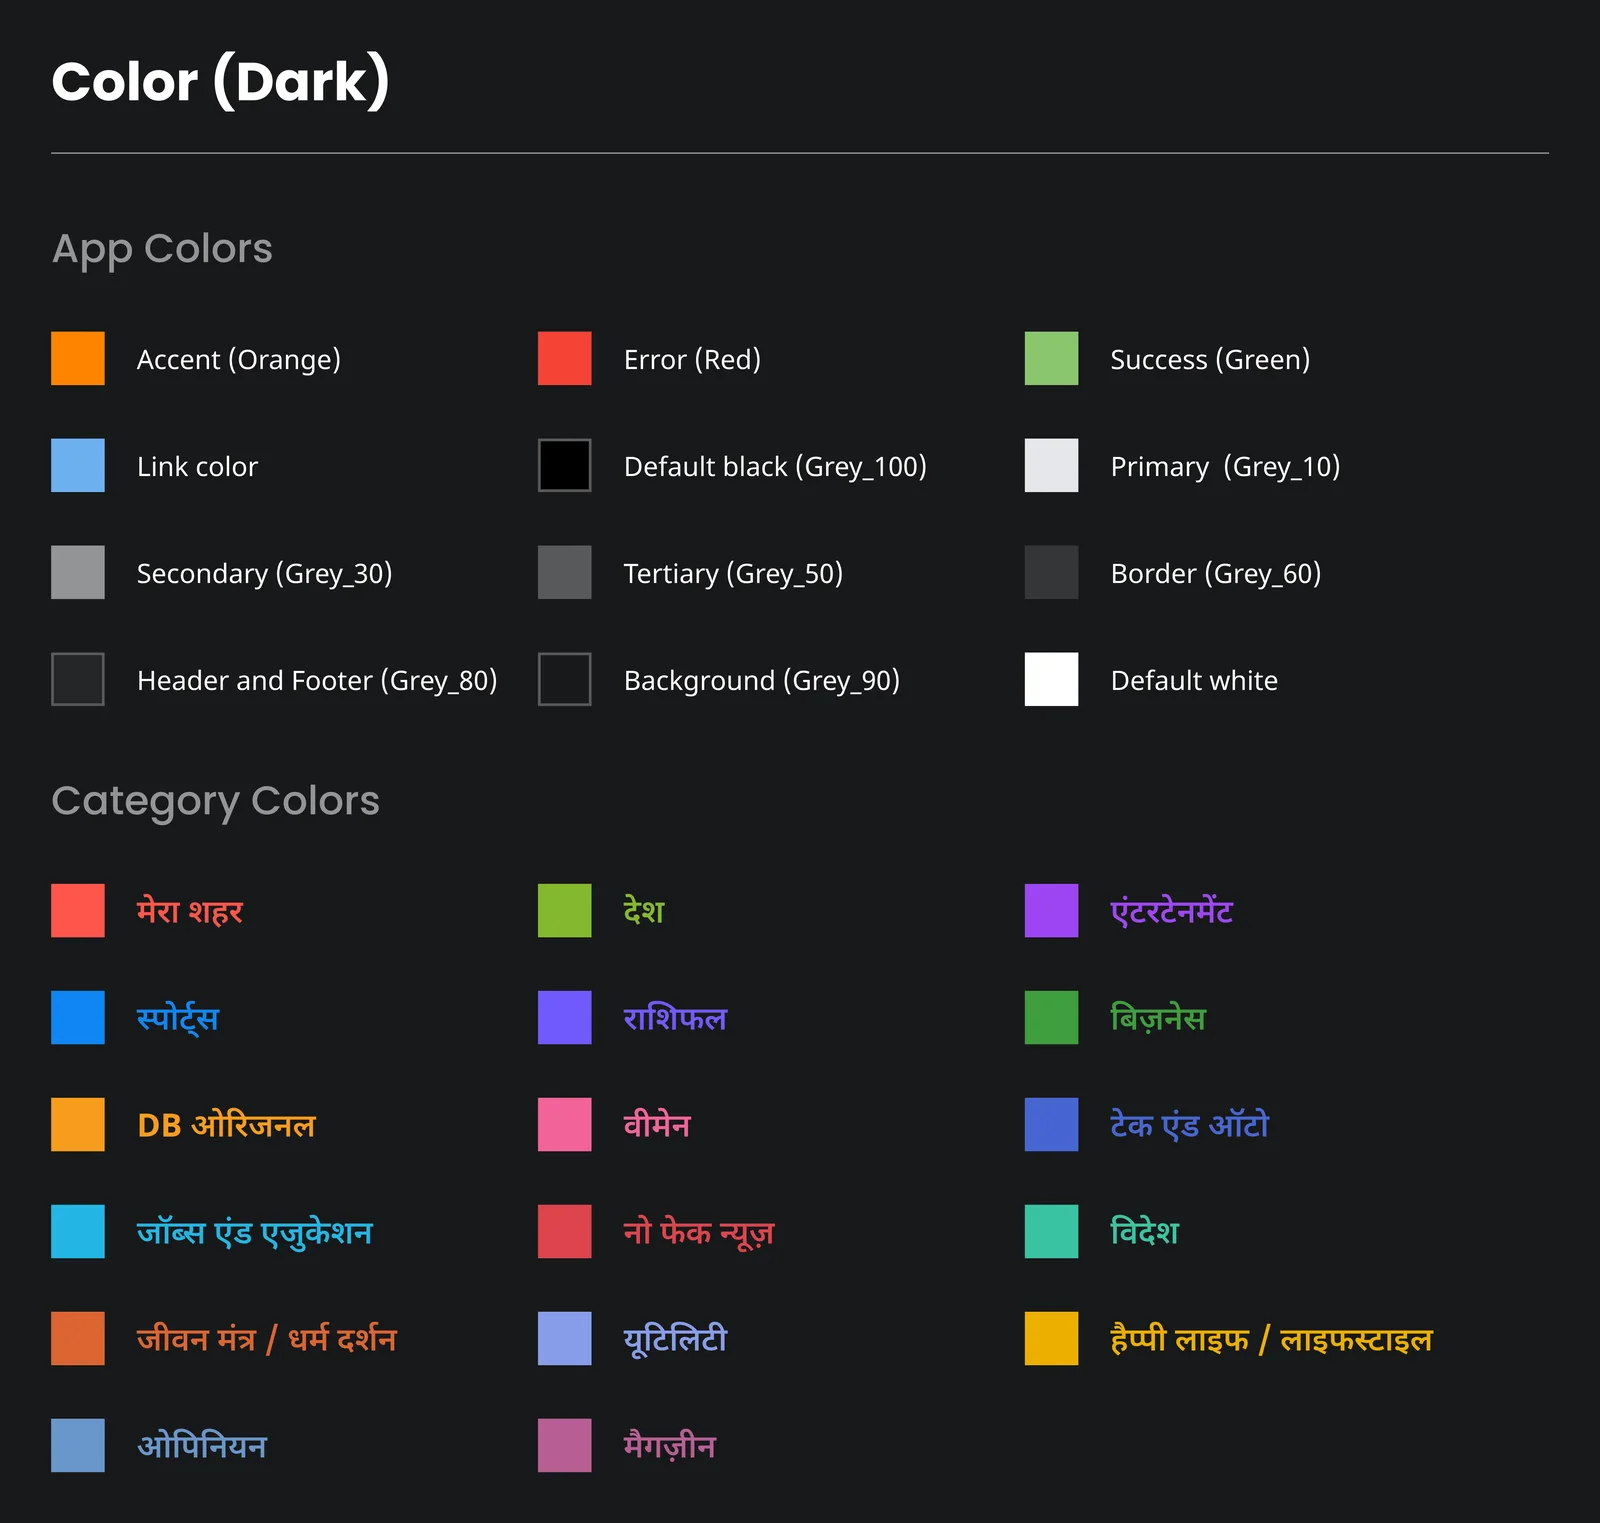Select the Error (Red) swatch
Viewport: 1600px width, 1523px height.
565,358
